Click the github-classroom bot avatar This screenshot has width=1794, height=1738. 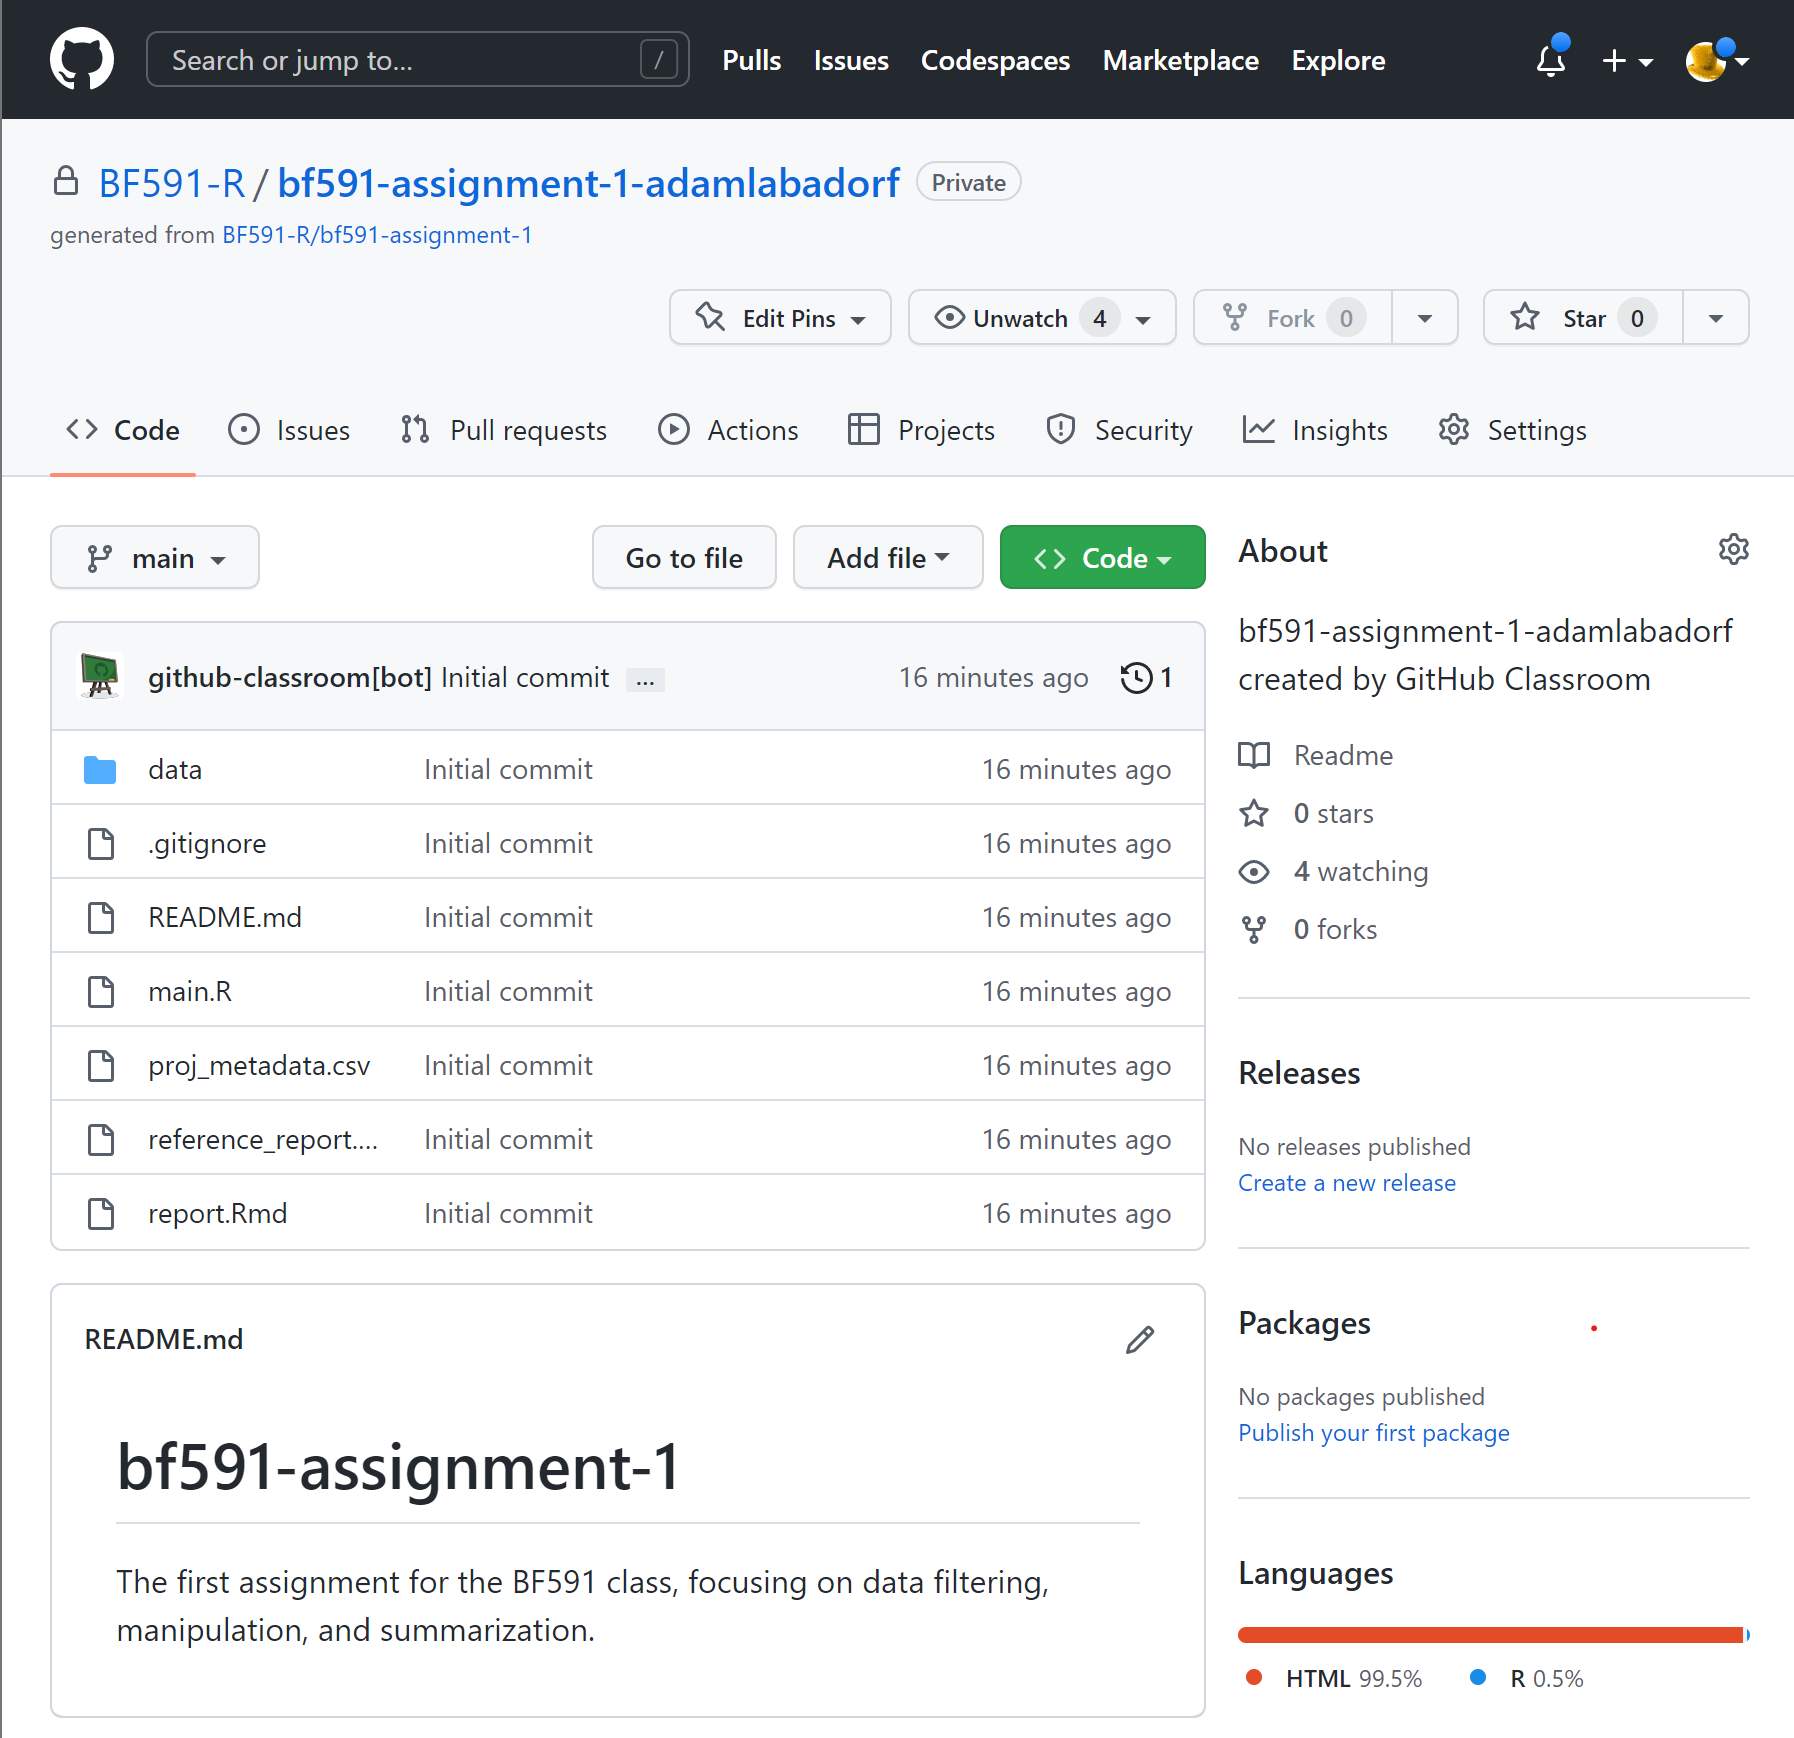click(100, 677)
